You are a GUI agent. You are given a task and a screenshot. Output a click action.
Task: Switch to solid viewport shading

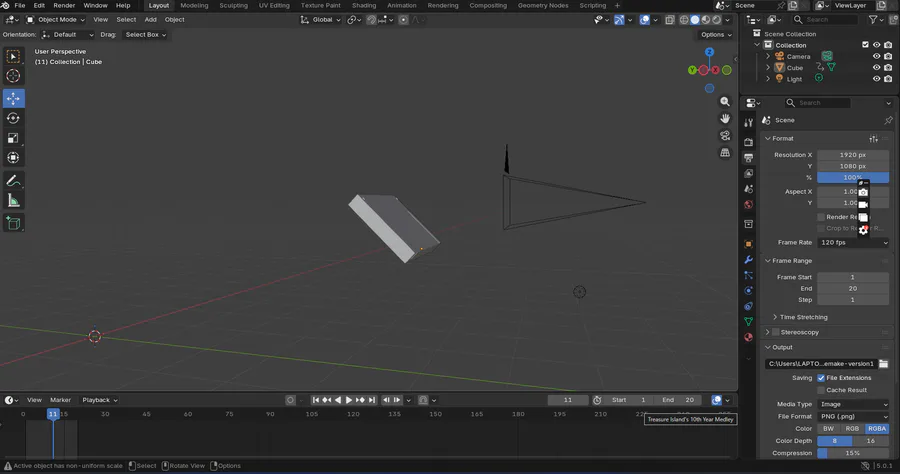coord(695,20)
